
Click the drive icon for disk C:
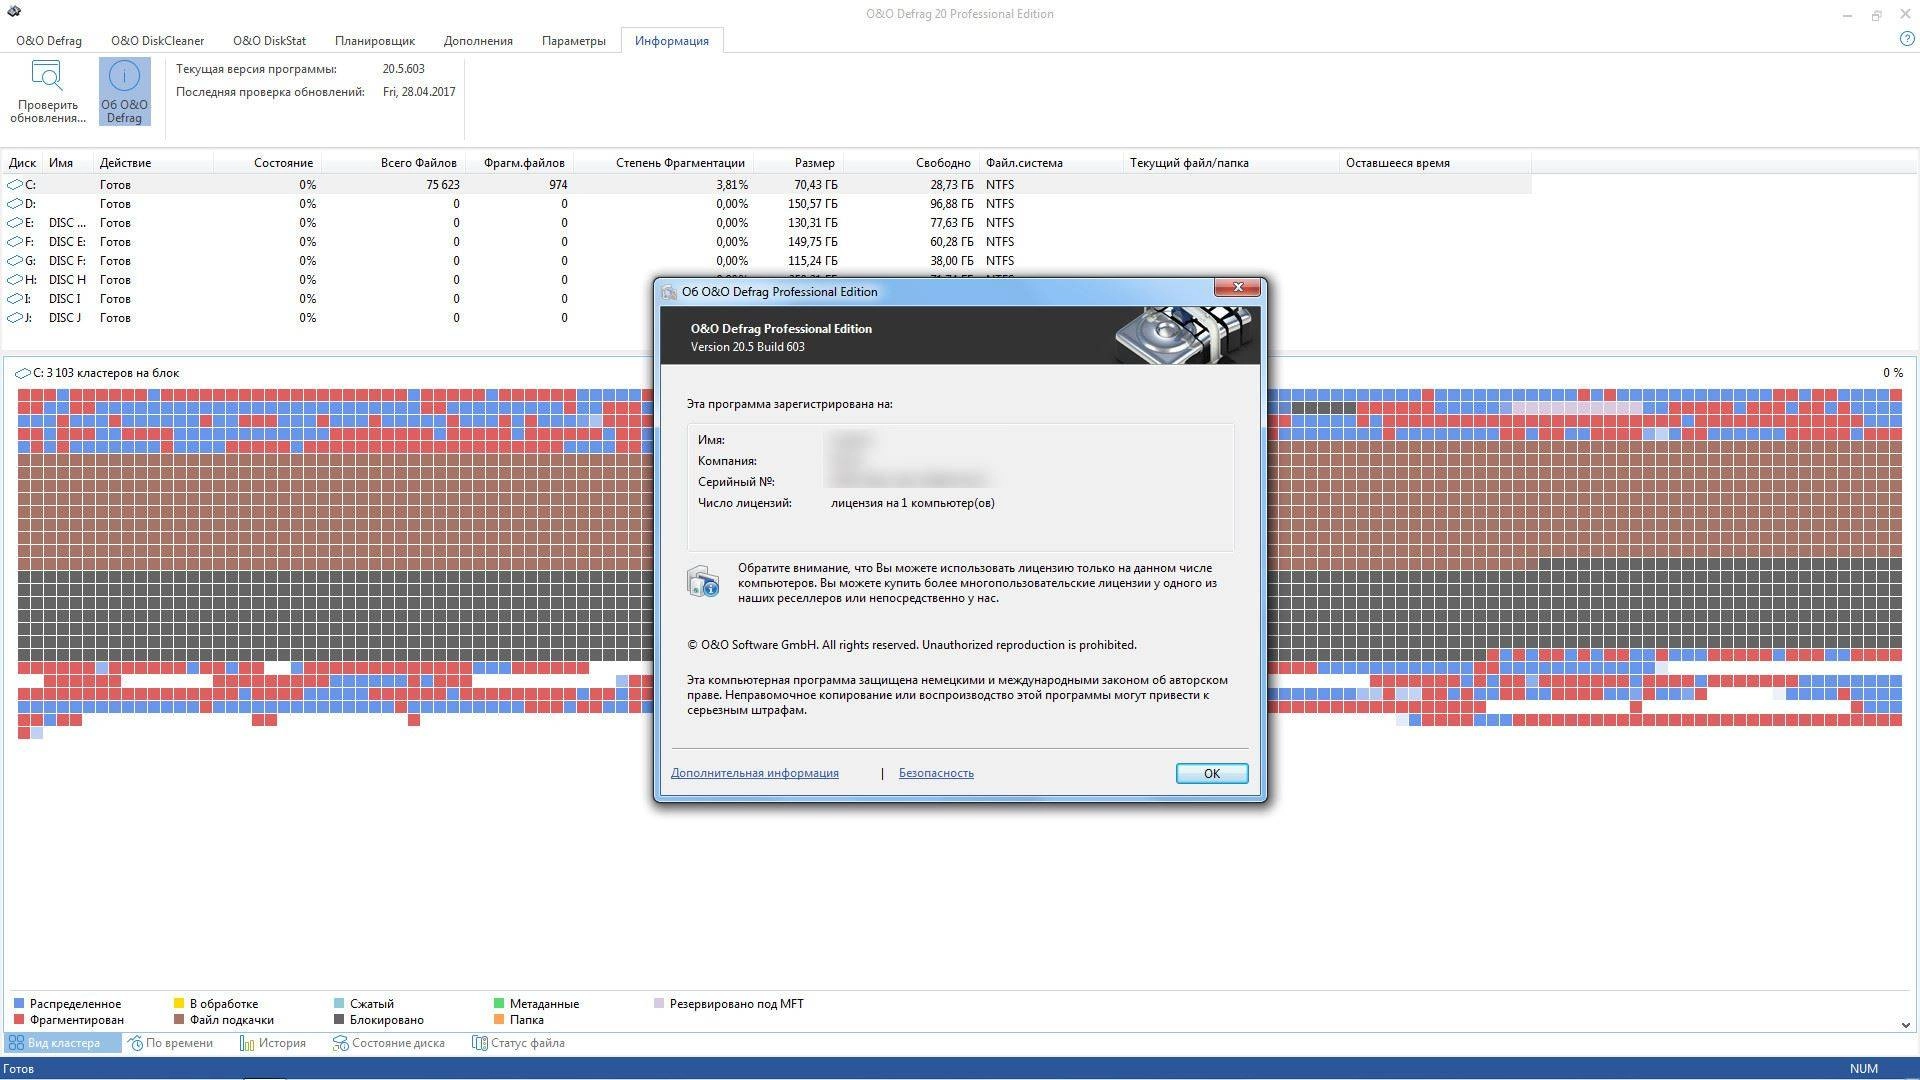pyautogui.click(x=15, y=185)
